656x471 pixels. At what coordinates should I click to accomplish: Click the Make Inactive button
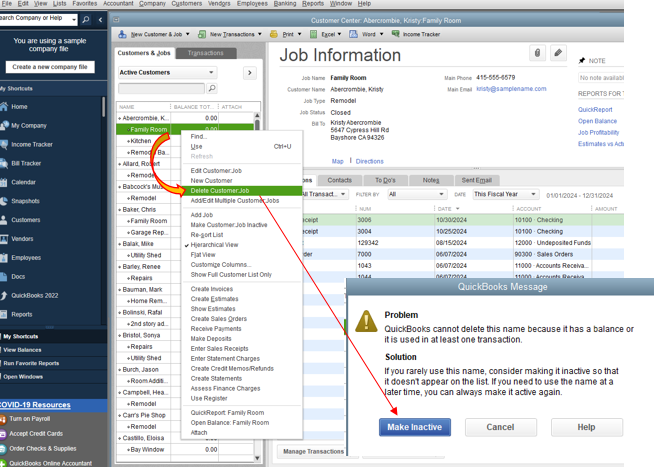pos(415,427)
